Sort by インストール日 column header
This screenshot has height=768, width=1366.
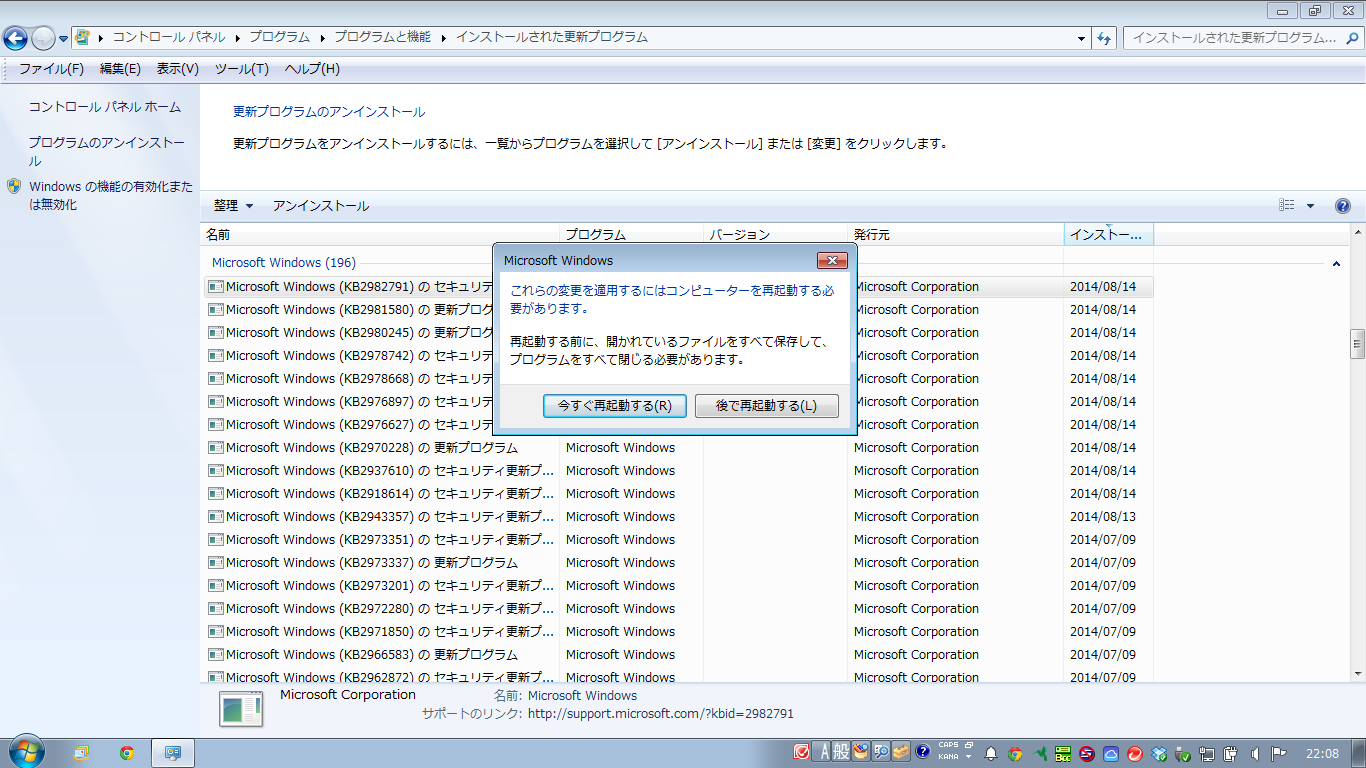(1108, 235)
